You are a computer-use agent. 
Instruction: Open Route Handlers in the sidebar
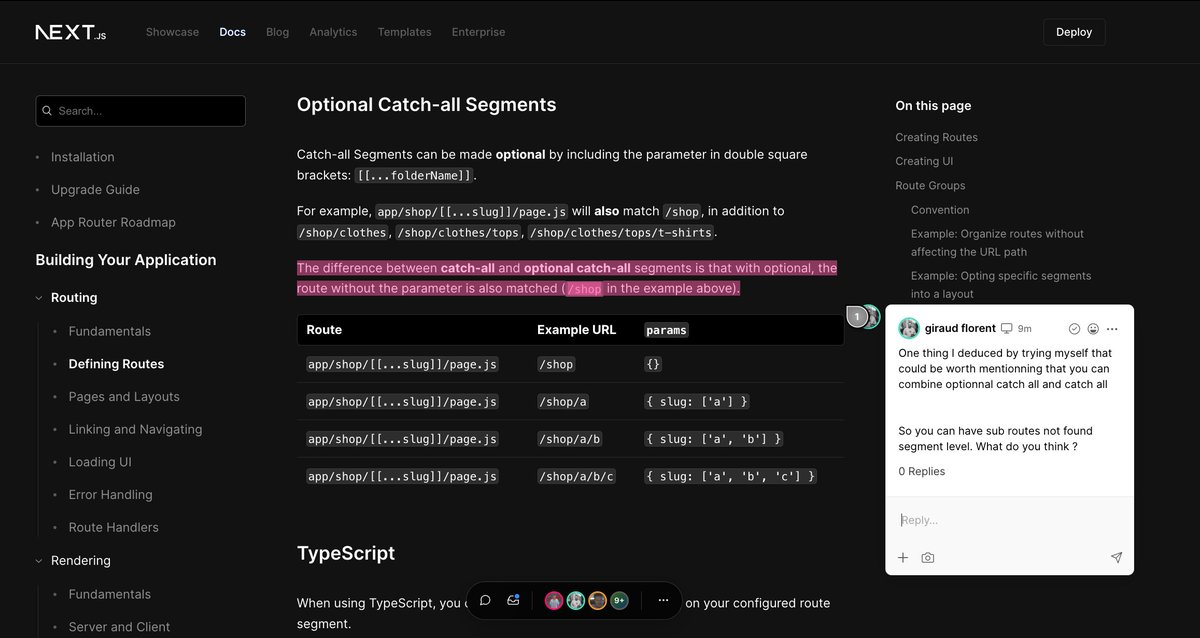(x=113, y=527)
